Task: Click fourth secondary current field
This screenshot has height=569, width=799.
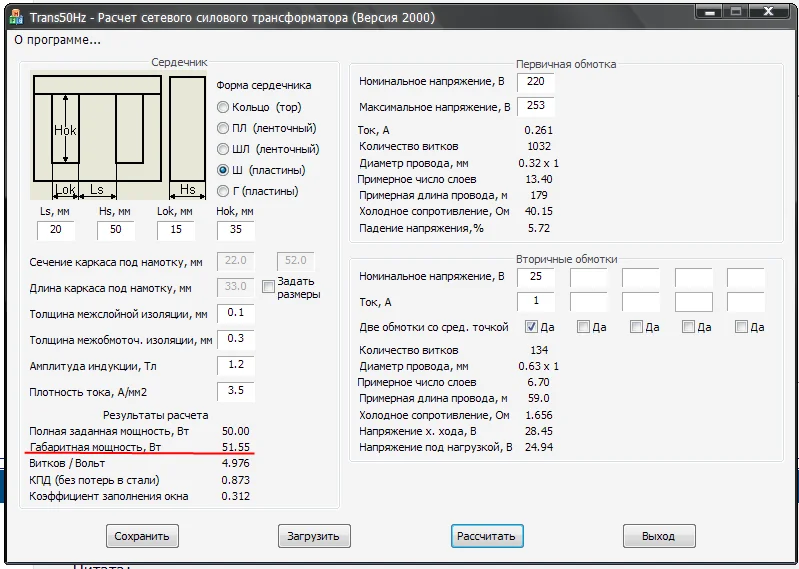Action: (694, 302)
